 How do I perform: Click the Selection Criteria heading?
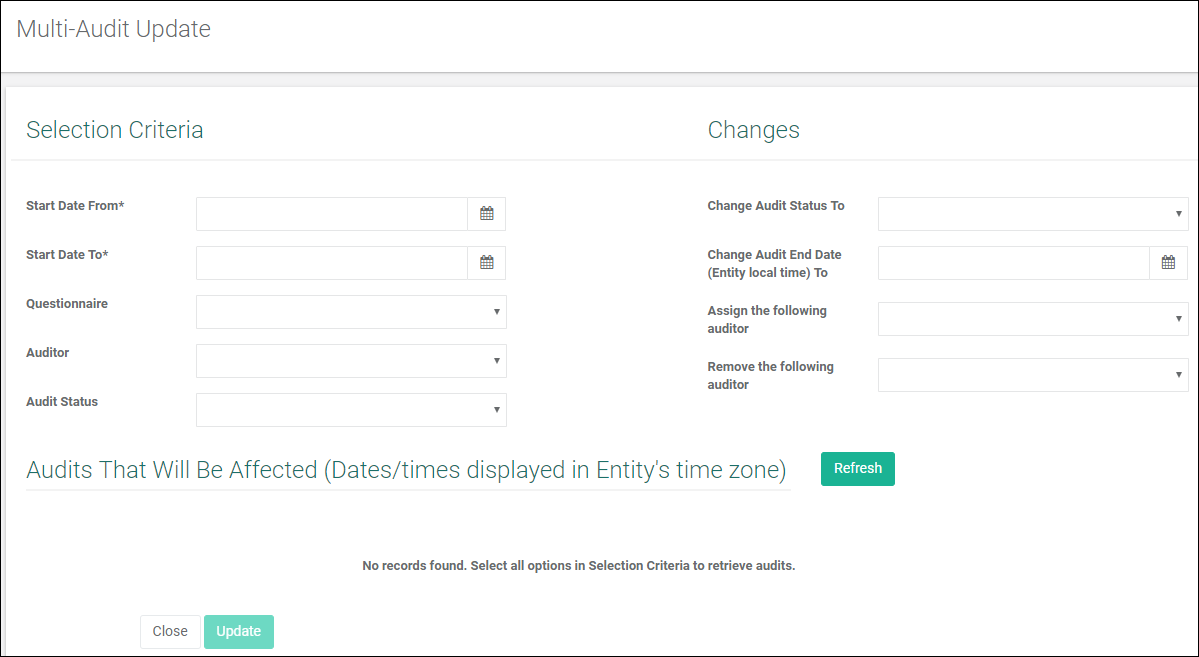point(114,129)
